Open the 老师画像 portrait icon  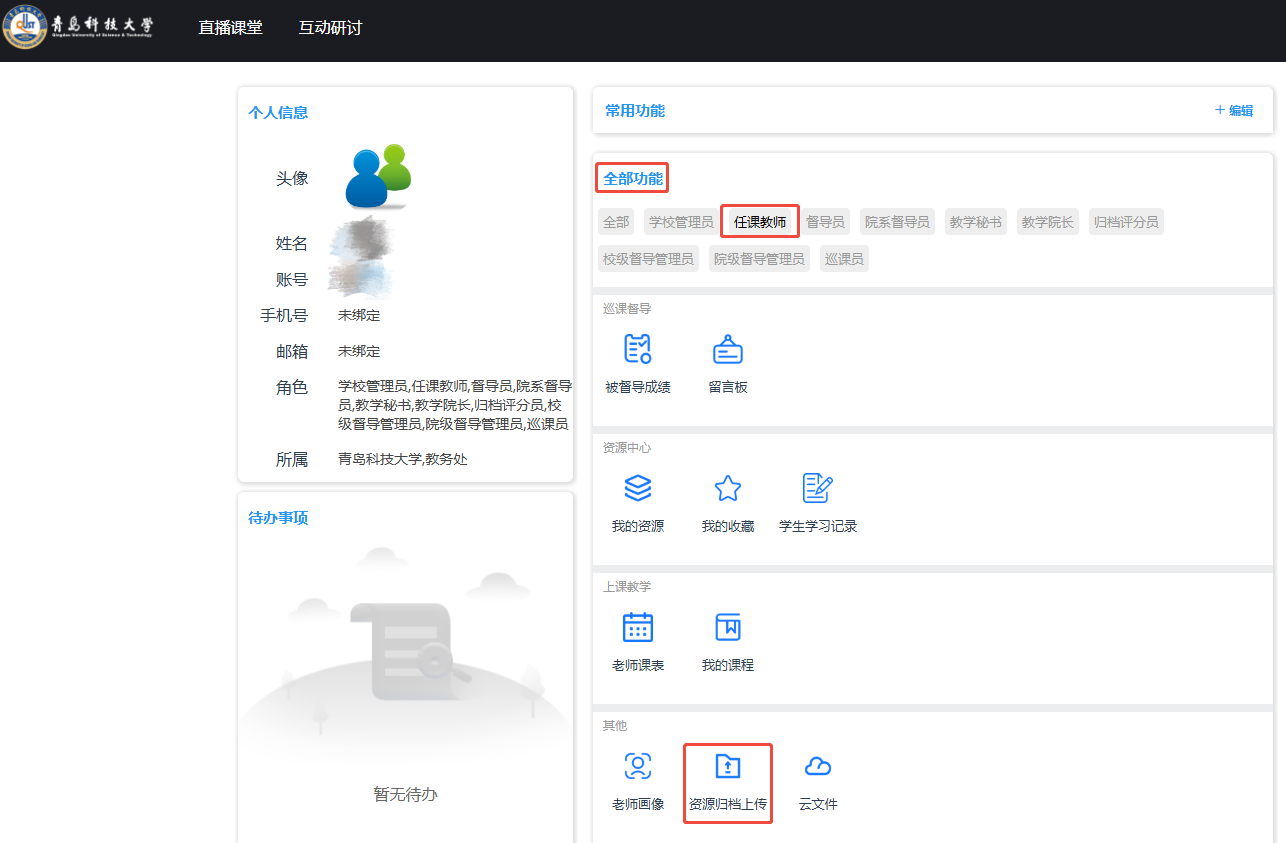pyautogui.click(x=637, y=766)
